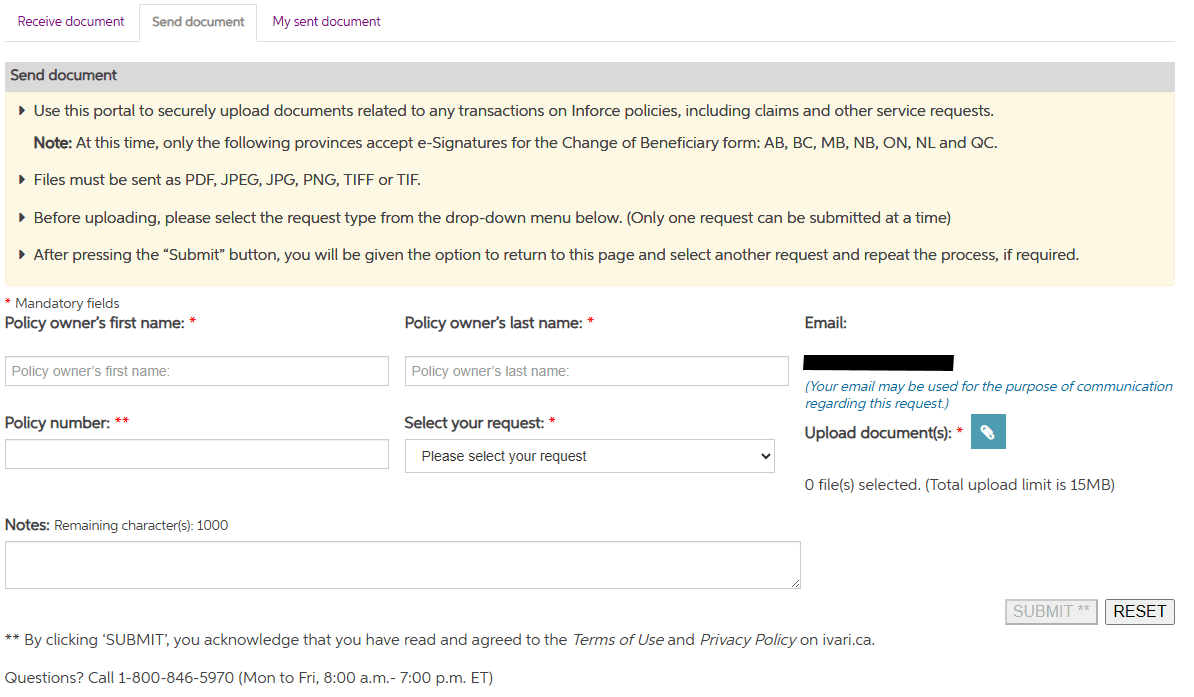Image resolution: width=1194 pixels, height=697 pixels.
Task: Focus the policy owner's last name field
Action: [x=596, y=371]
